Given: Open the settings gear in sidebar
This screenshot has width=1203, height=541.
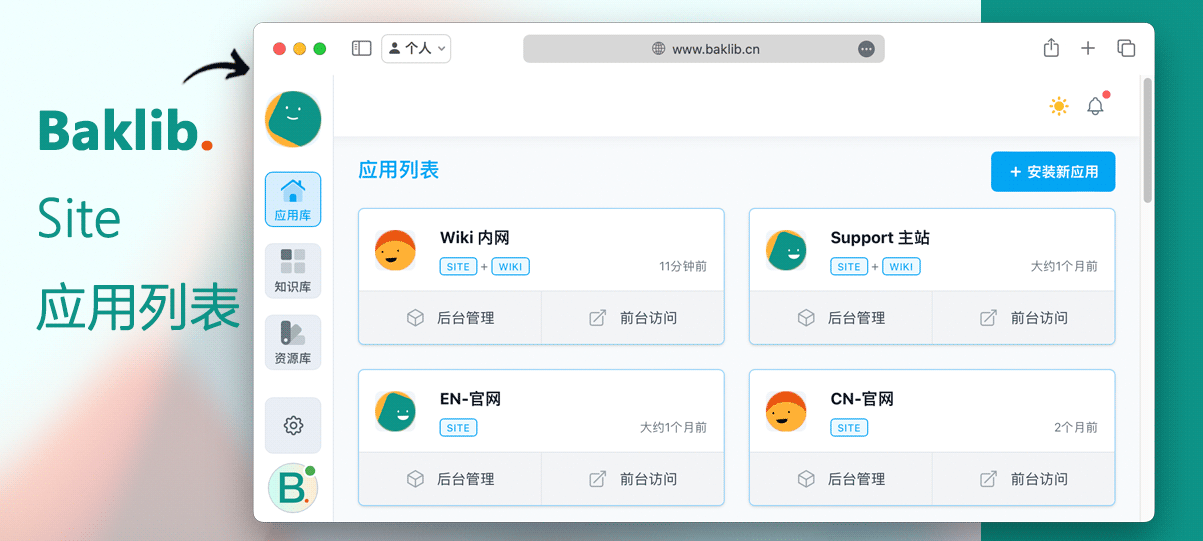Looking at the screenshot, I should (x=293, y=425).
